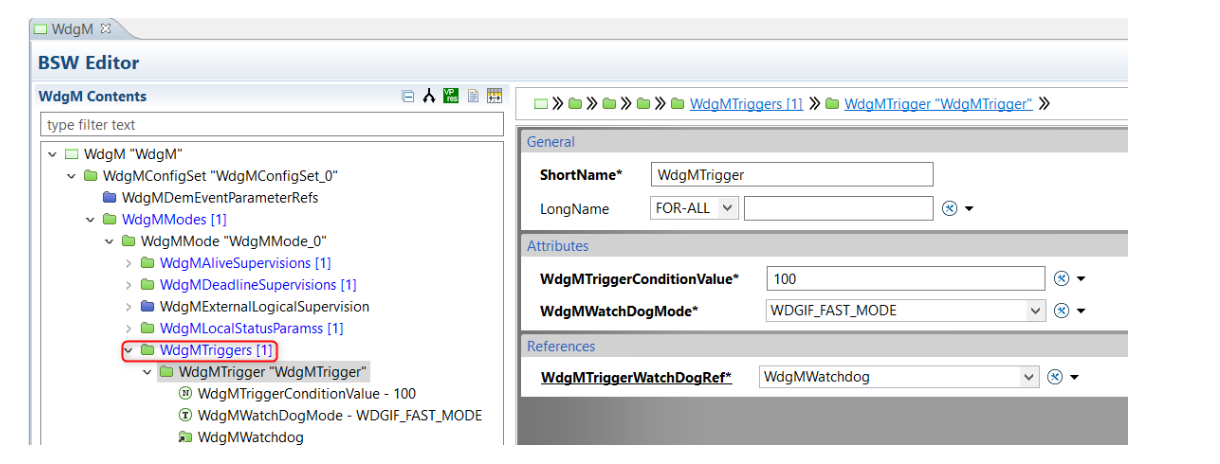The image size is (1220, 464).
Task: Click the WdgMAliveSupervisions folder icon
Action: (147, 263)
